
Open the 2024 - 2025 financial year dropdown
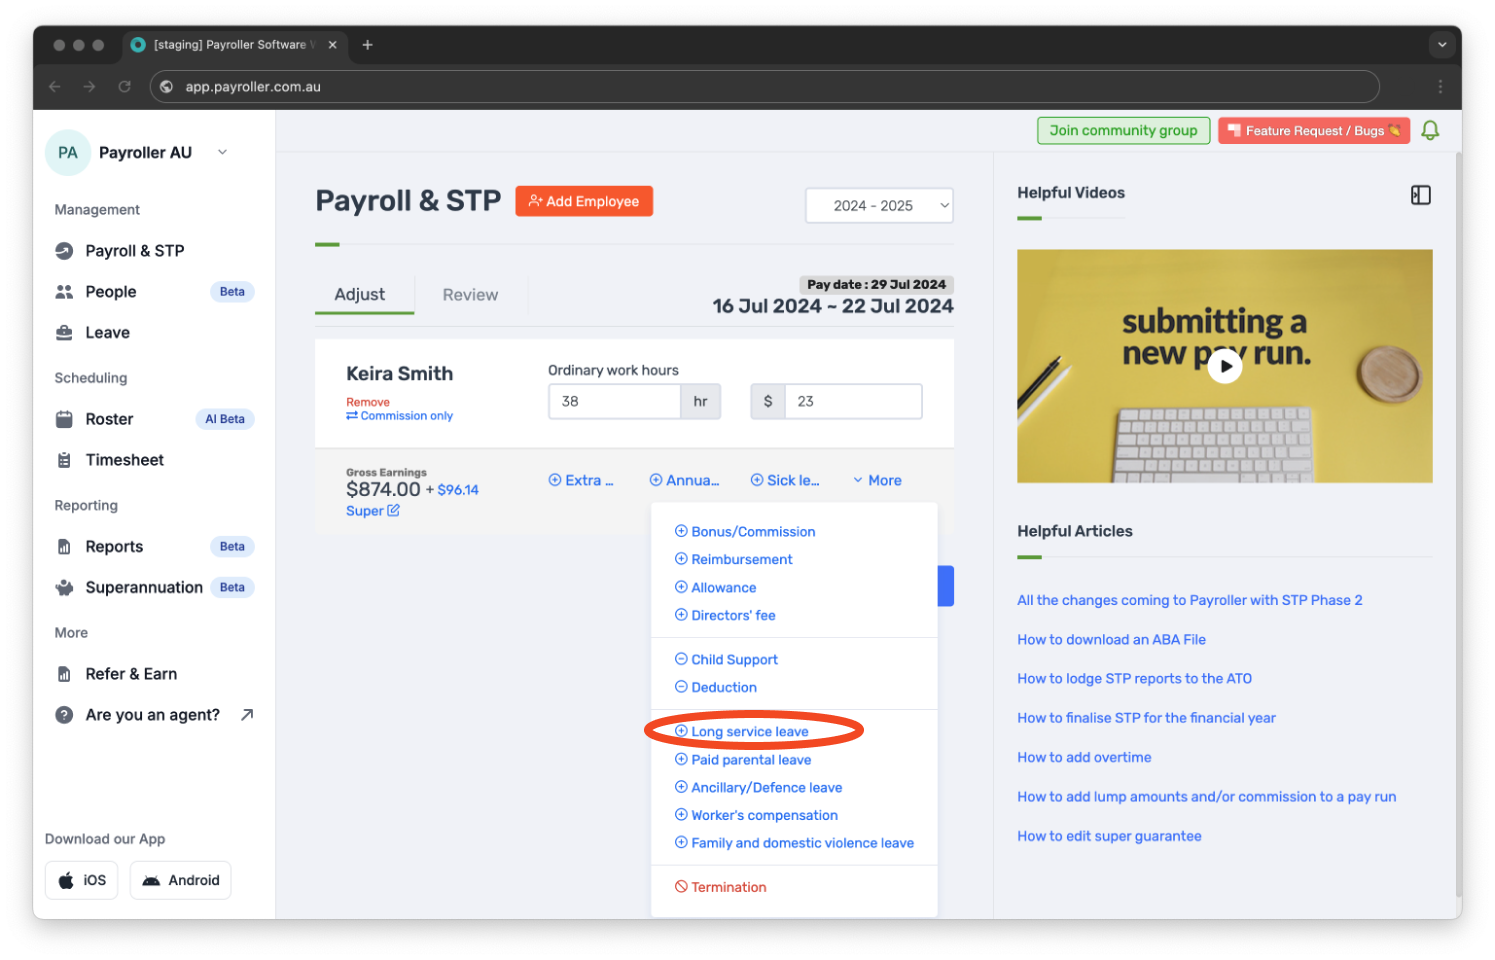point(878,205)
